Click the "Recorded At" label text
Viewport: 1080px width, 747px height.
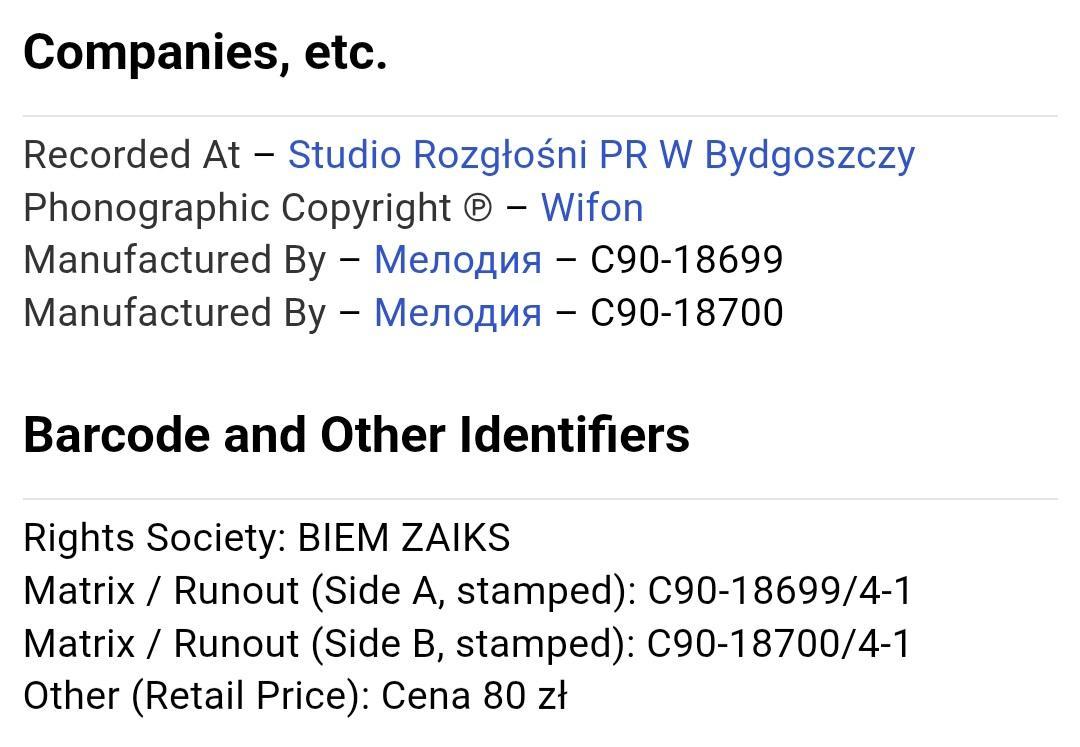132,155
